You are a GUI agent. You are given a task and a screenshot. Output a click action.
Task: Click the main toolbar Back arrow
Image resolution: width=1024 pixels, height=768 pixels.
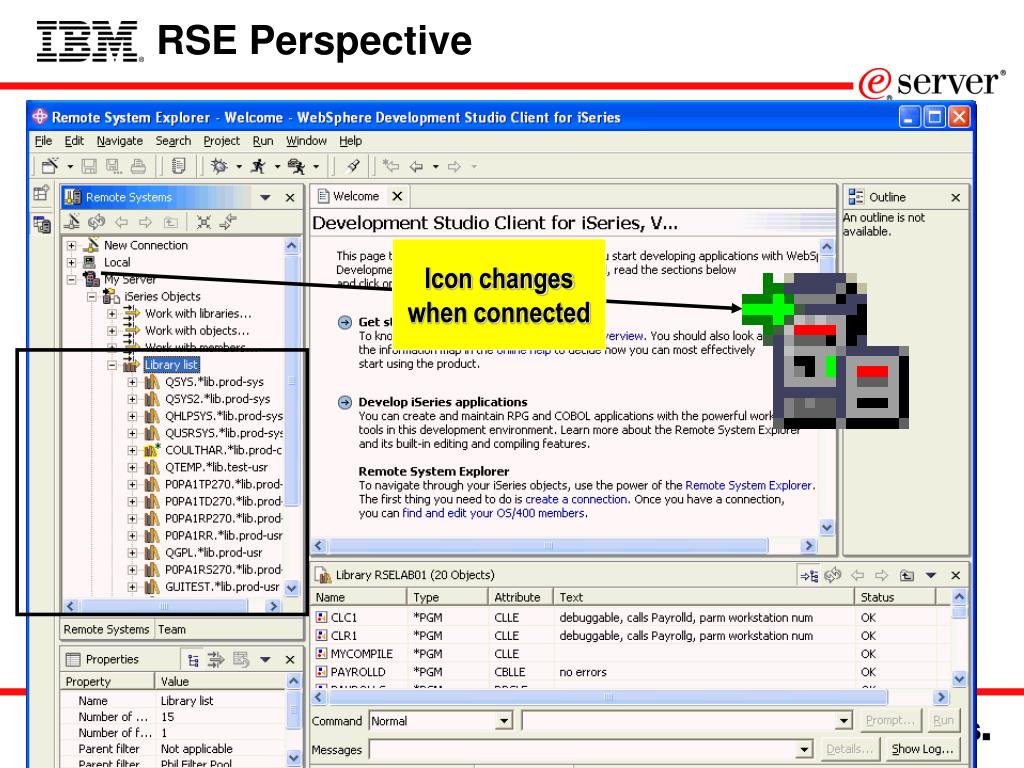[416, 167]
